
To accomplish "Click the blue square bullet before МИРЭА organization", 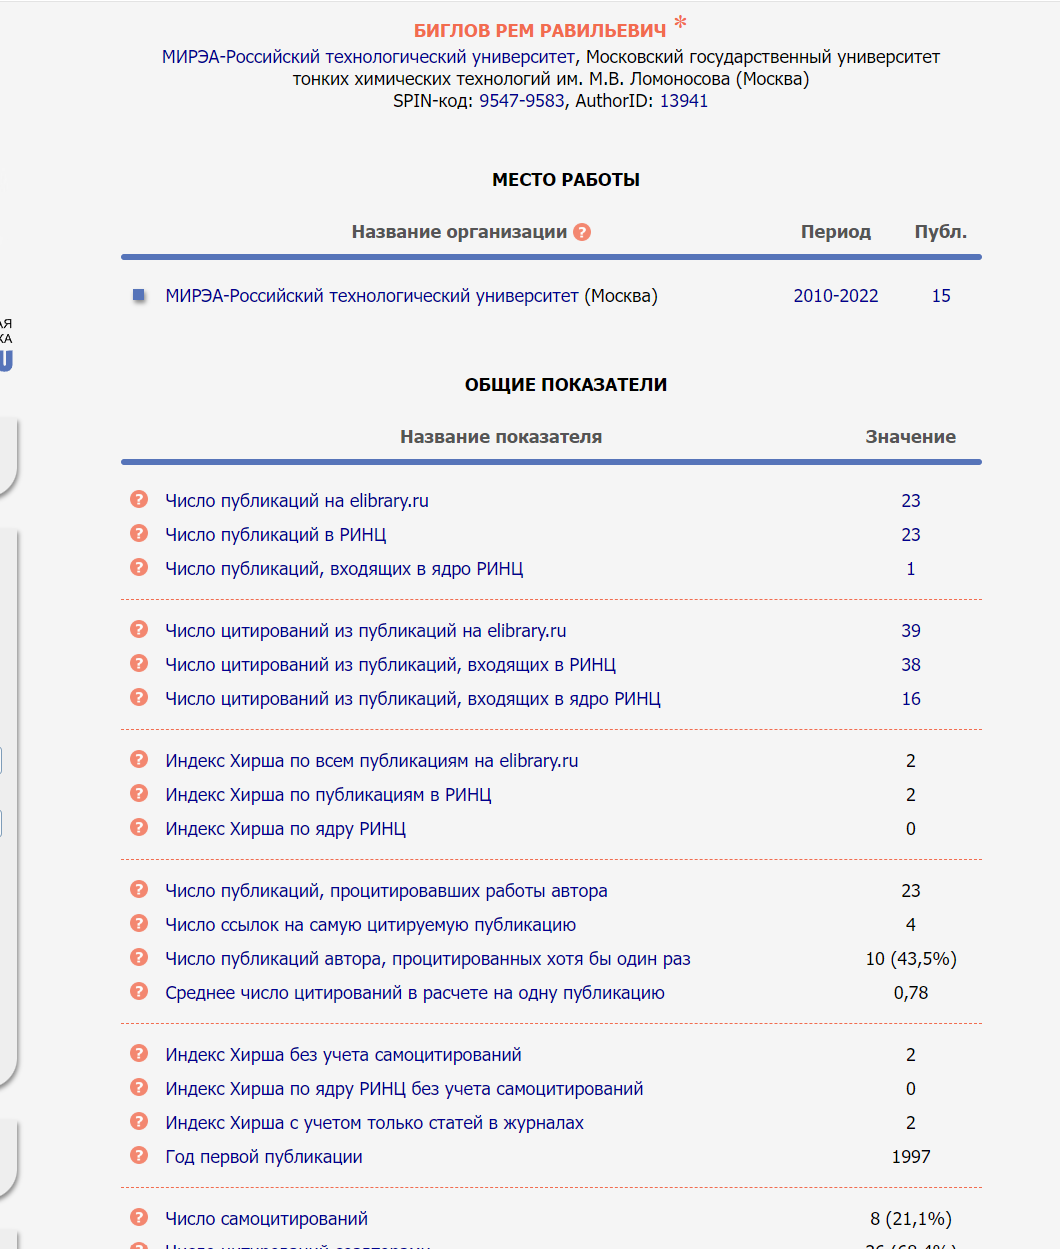I will (x=139, y=295).
